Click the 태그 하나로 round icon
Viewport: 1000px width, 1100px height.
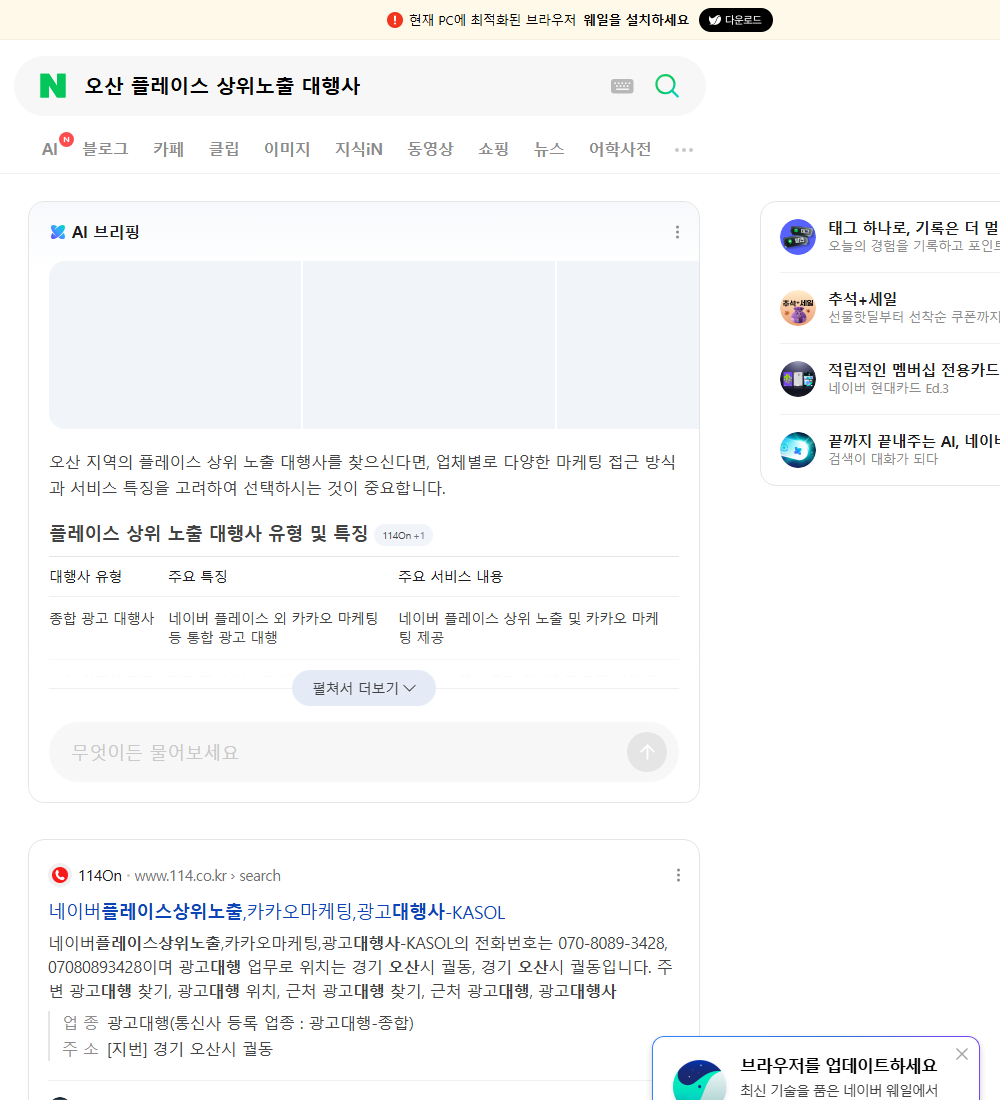(798, 236)
